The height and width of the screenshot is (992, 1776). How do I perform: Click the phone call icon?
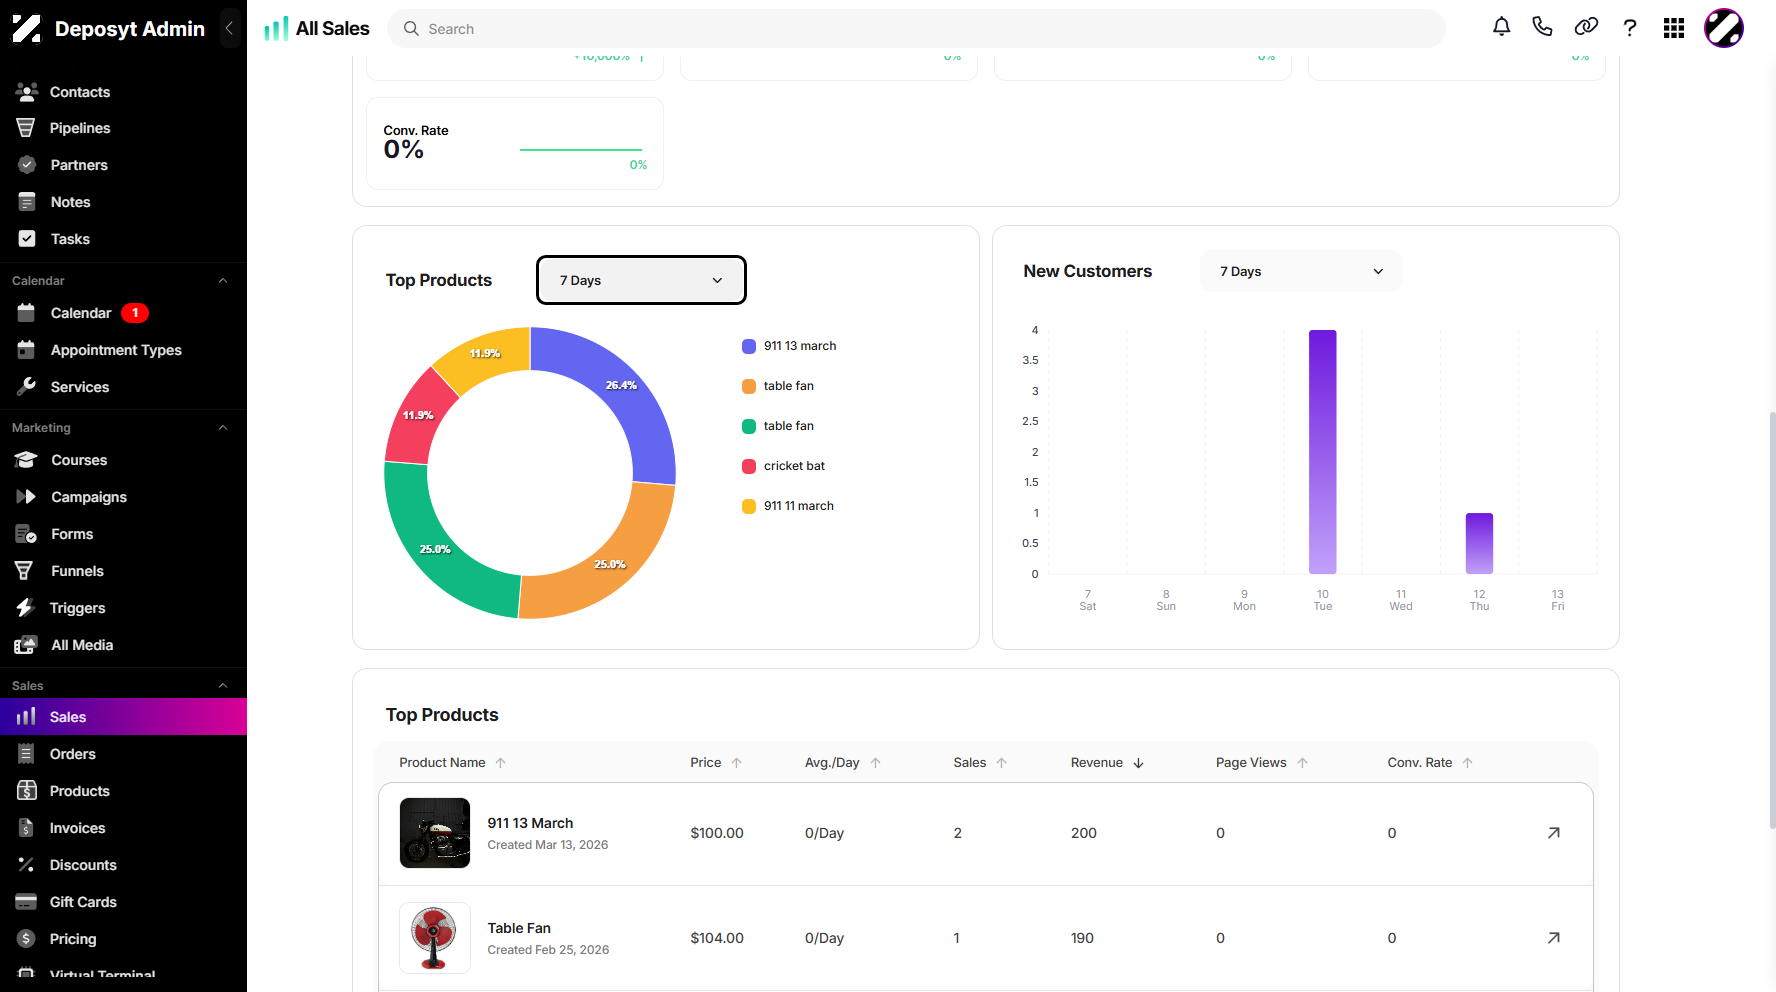1542,27
